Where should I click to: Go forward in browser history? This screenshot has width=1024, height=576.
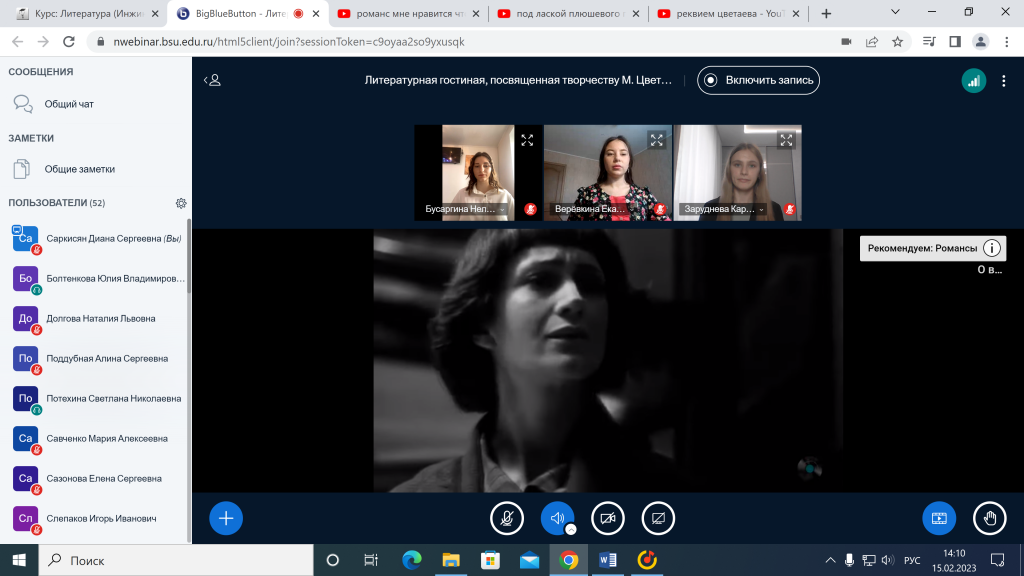(x=43, y=42)
